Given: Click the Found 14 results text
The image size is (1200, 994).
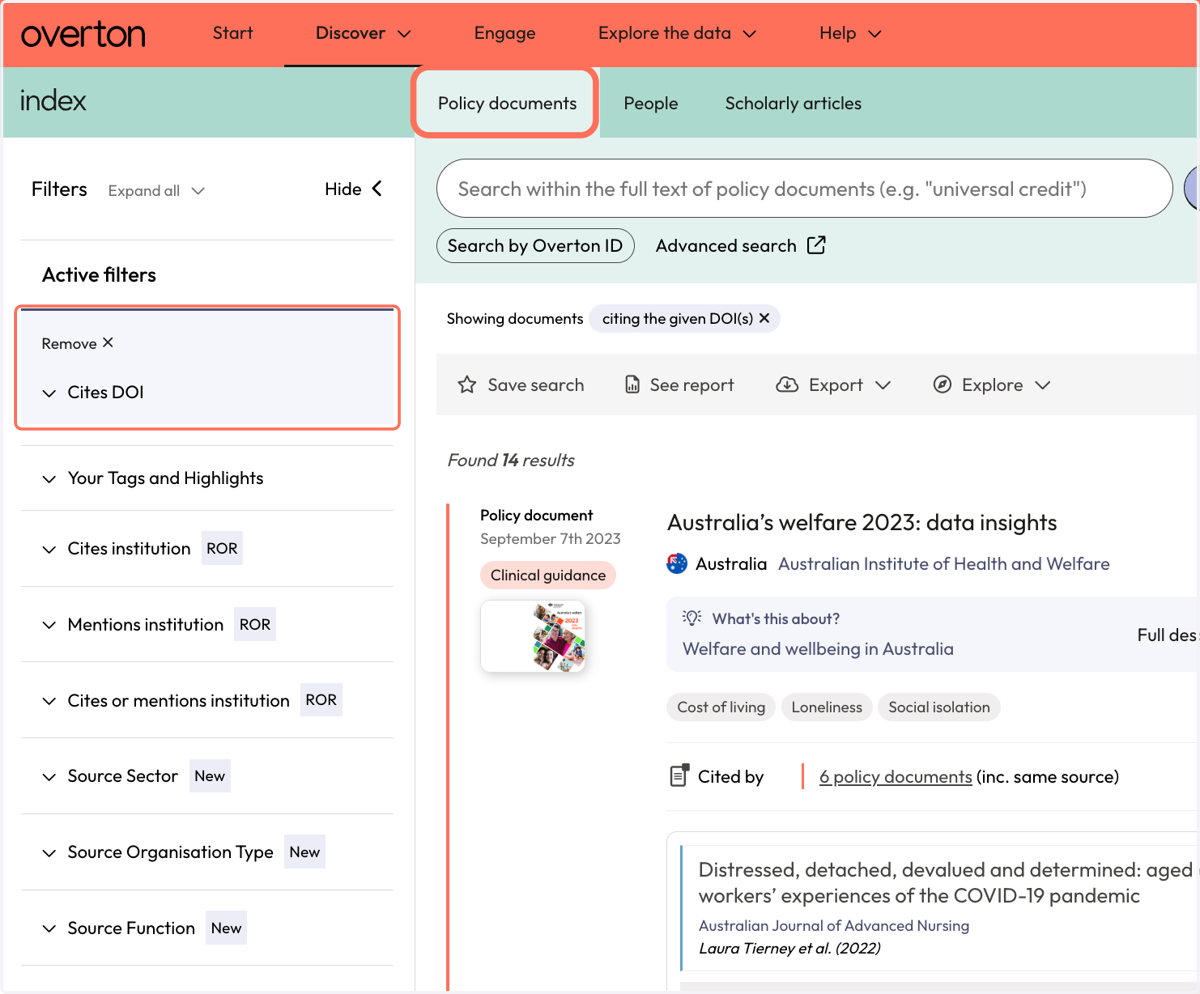Looking at the screenshot, I should tap(511, 460).
